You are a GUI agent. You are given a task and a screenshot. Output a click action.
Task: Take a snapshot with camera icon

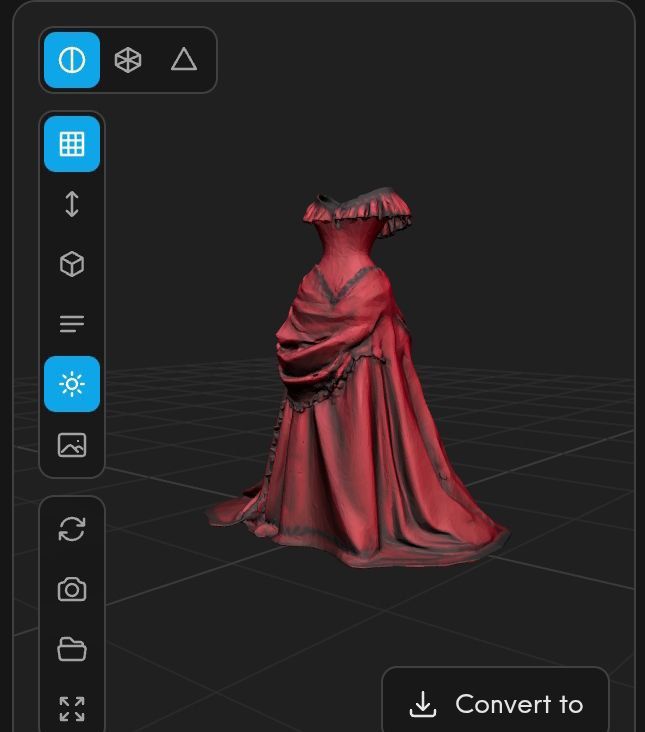click(x=72, y=589)
